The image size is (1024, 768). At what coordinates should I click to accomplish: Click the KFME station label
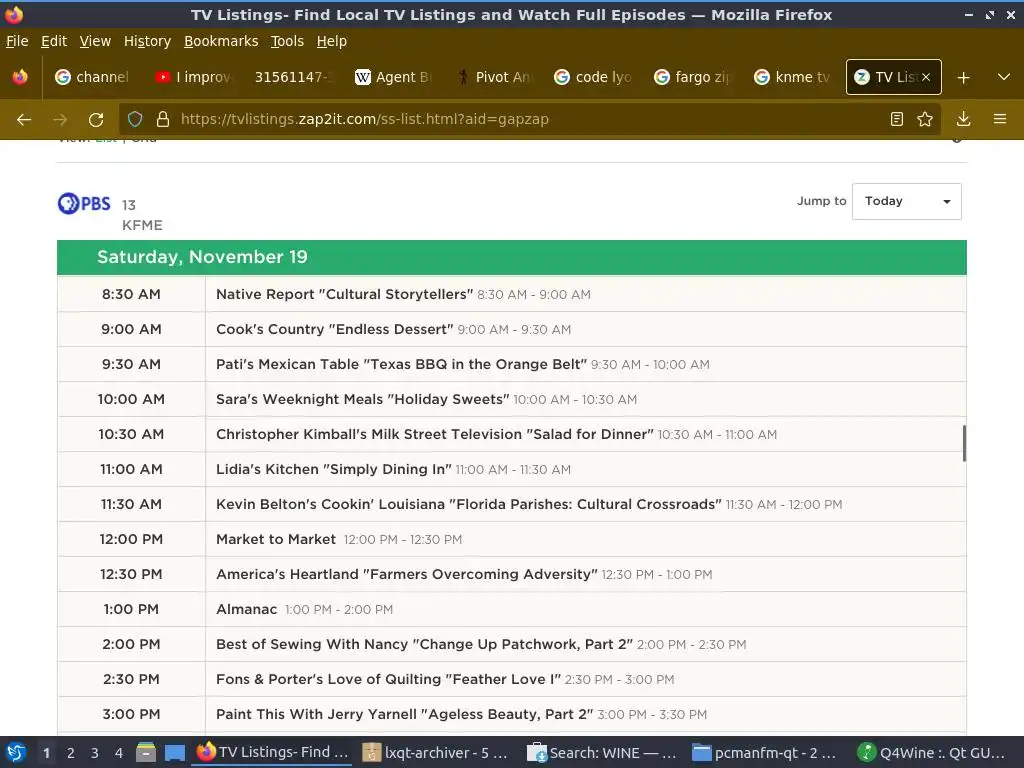click(142, 225)
